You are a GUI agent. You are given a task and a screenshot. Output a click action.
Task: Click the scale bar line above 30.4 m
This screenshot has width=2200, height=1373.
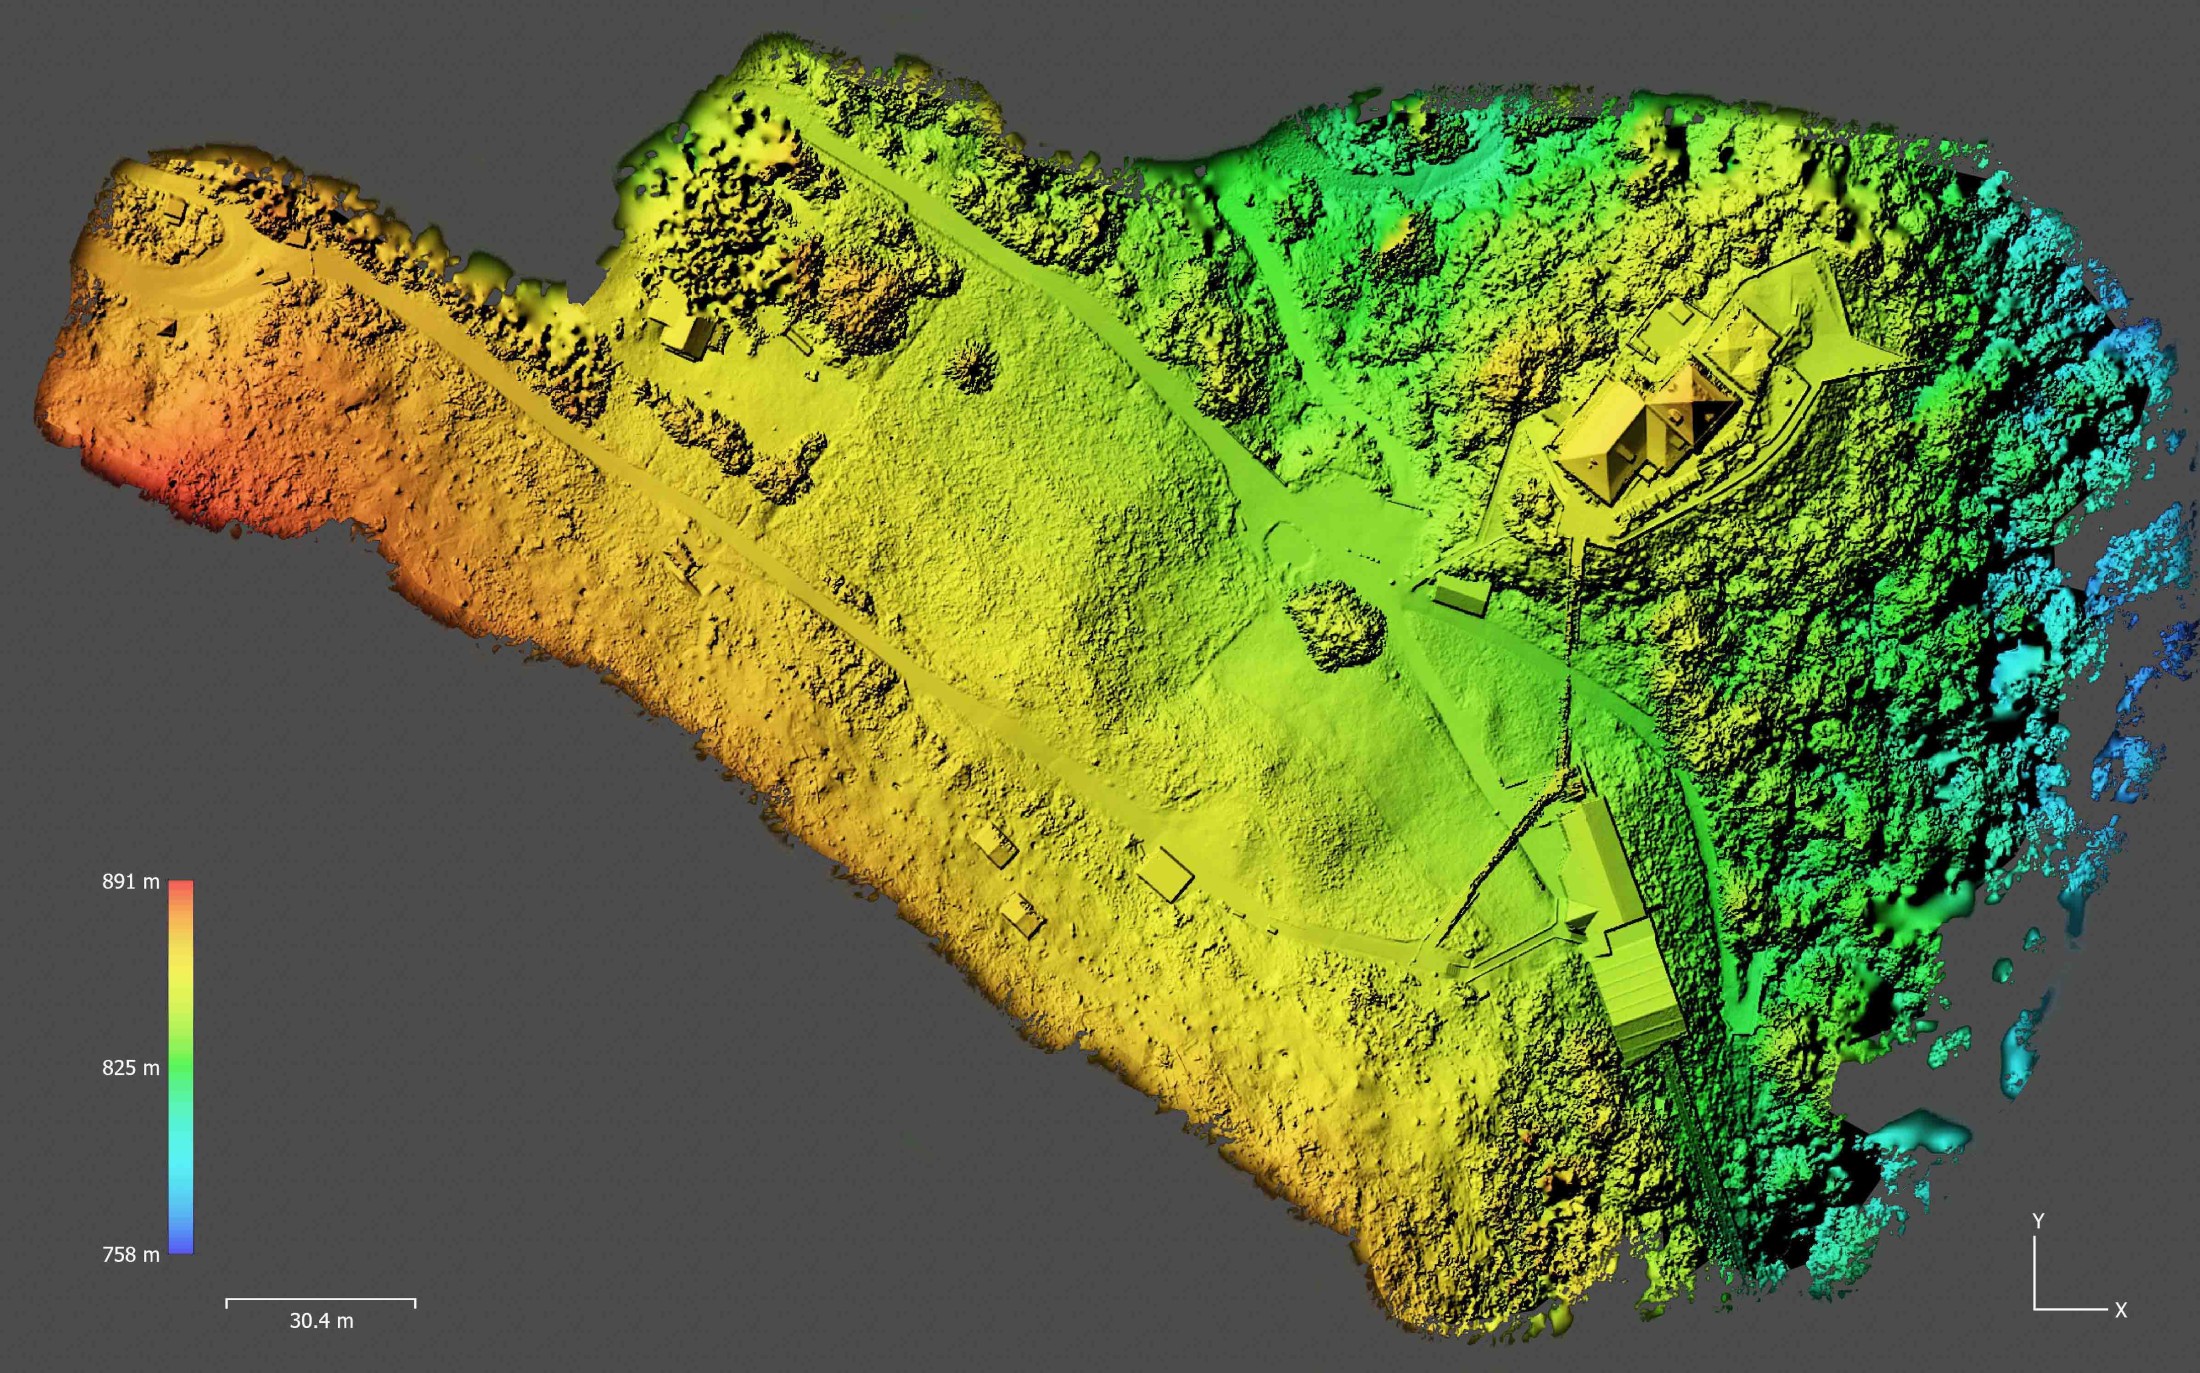pos(320,1300)
